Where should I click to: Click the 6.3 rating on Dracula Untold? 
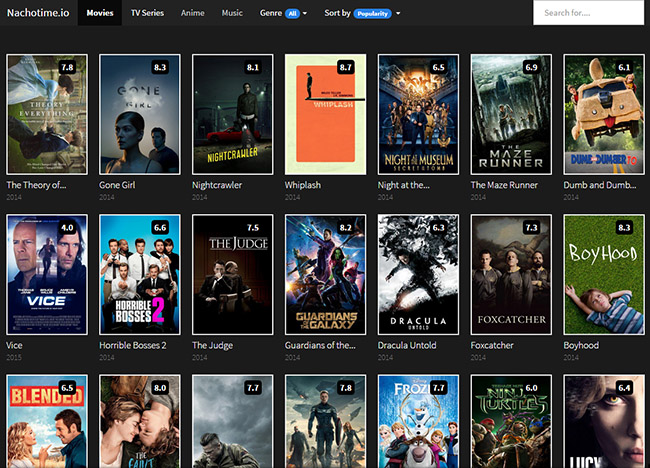pyautogui.click(x=439, y=228)
